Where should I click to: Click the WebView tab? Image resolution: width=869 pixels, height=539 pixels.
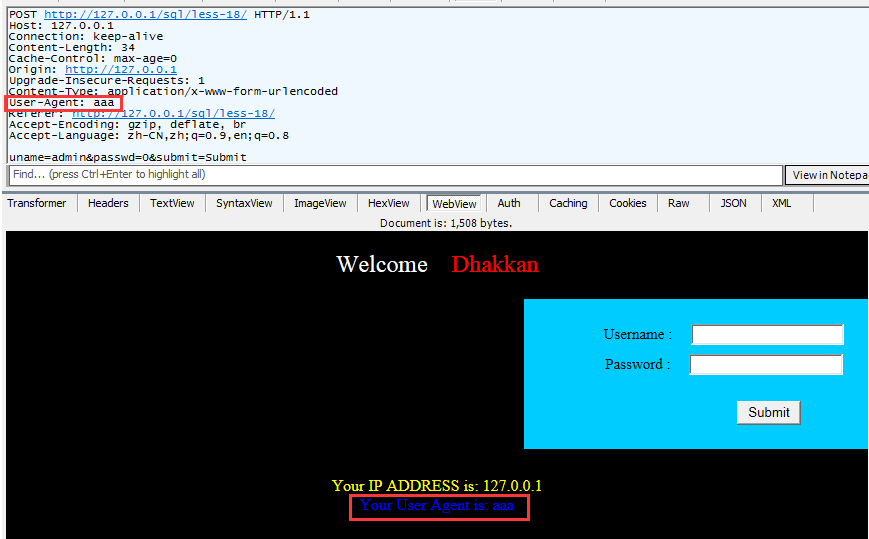tap(454, 203)
